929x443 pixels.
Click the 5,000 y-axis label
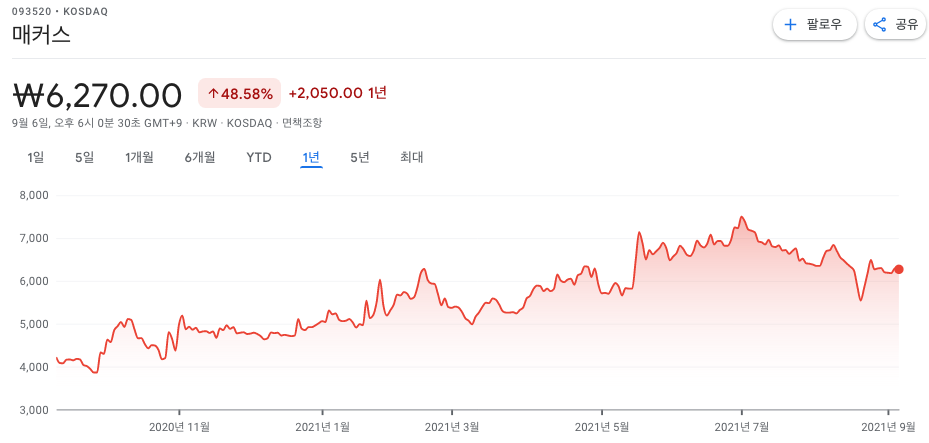tap(36, 324)
